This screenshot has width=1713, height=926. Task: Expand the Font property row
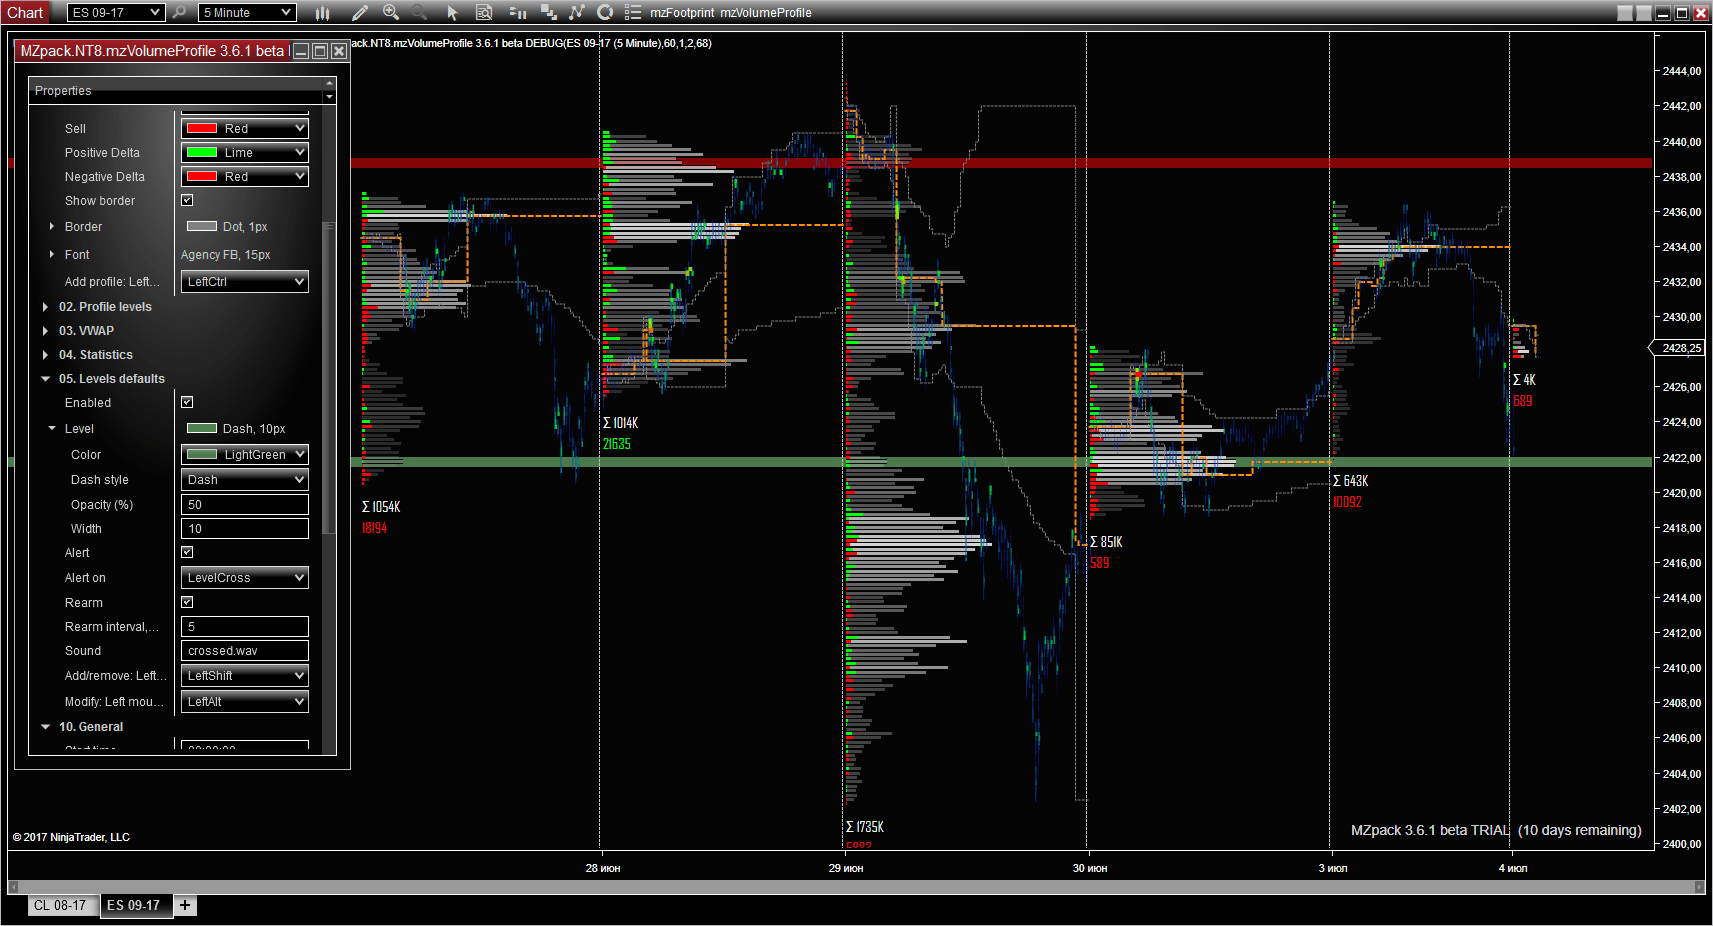click(52, 255)
